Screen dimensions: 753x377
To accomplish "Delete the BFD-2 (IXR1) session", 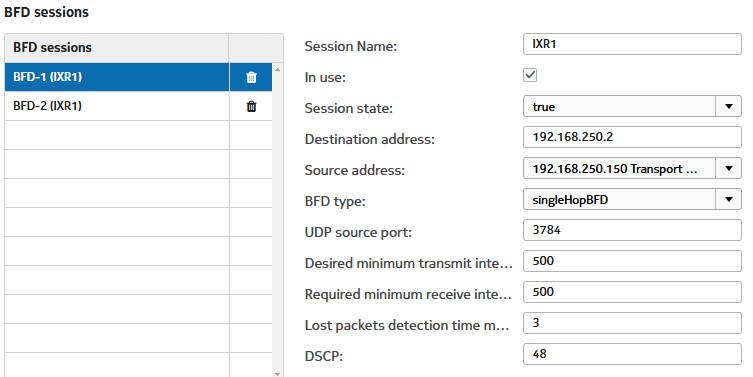I will pyautogui.click(x=251, y=107).
